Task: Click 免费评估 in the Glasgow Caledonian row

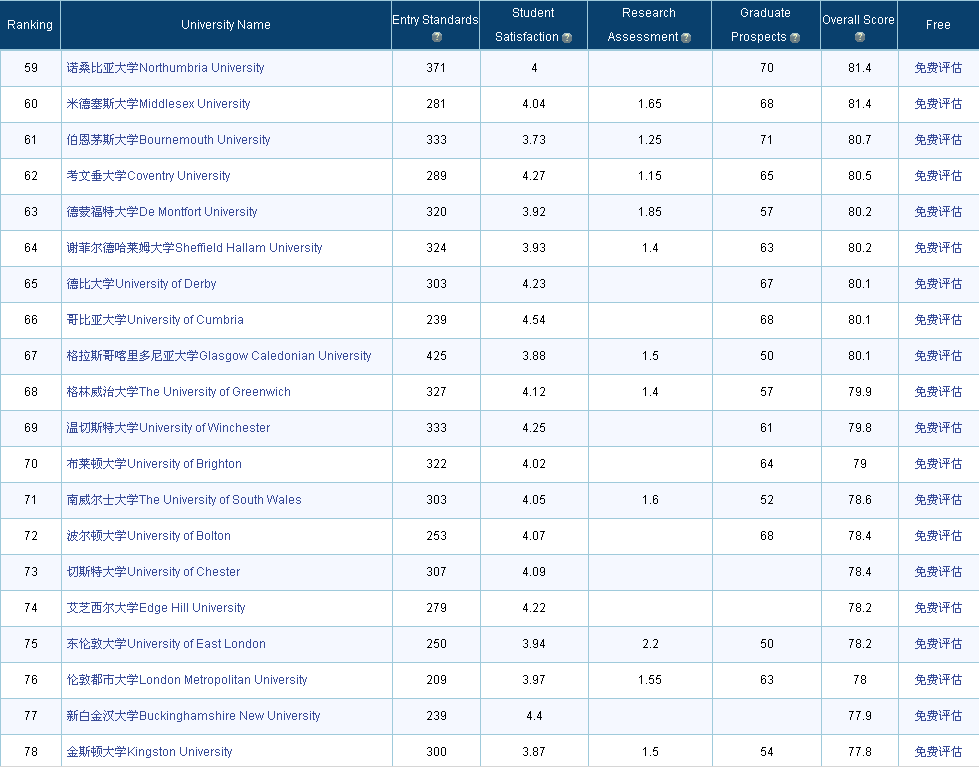Action: [x=938, y=356]
